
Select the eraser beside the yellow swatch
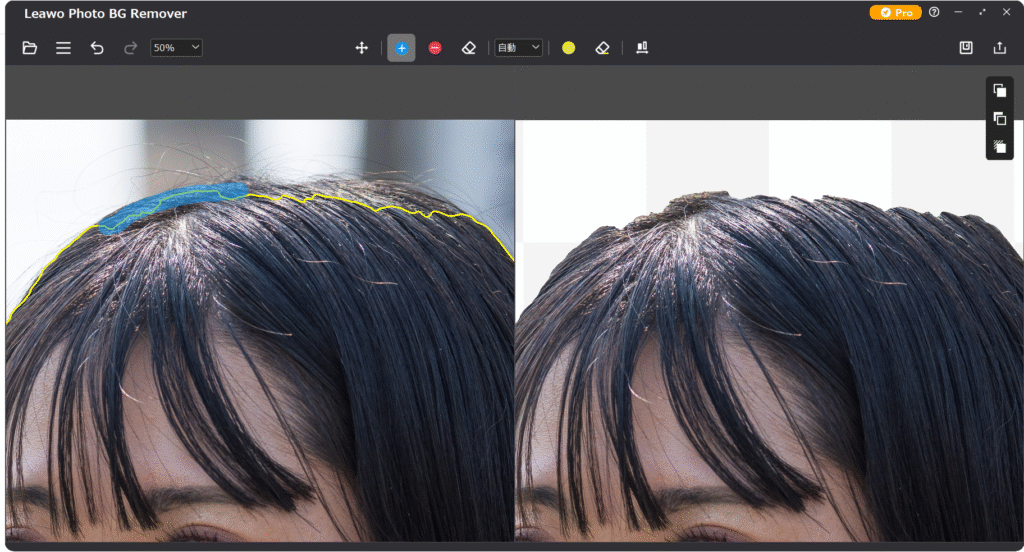[x=602, y=48]
